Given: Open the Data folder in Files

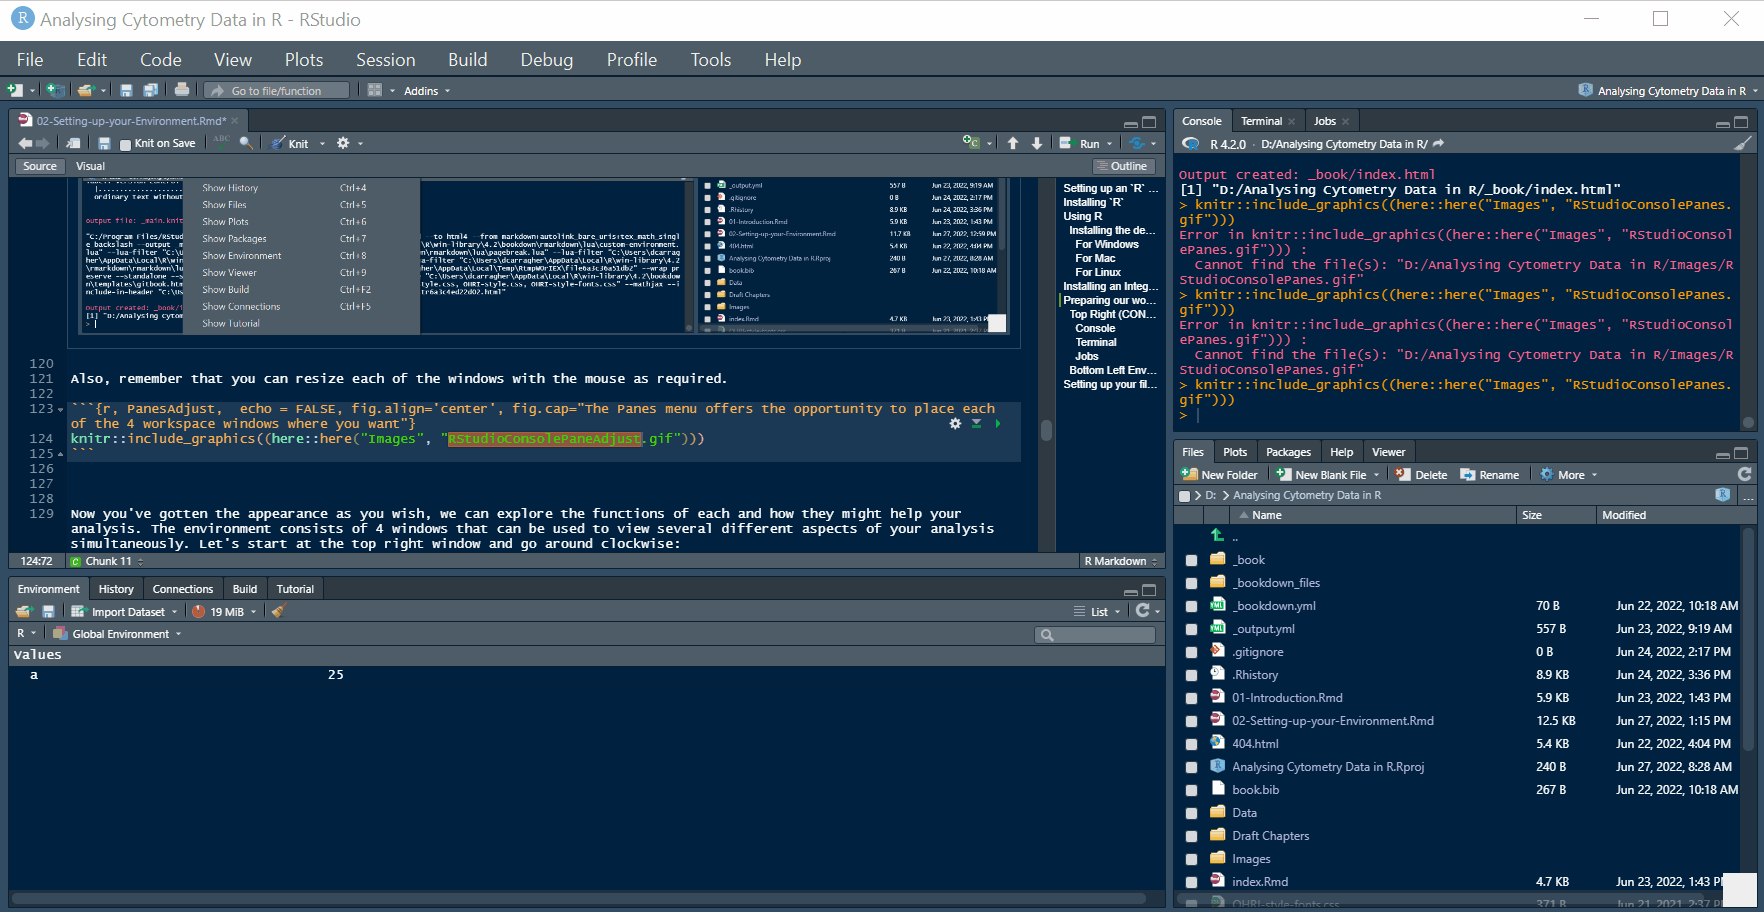Looking at the screenshot, I should click(1244, 813).
